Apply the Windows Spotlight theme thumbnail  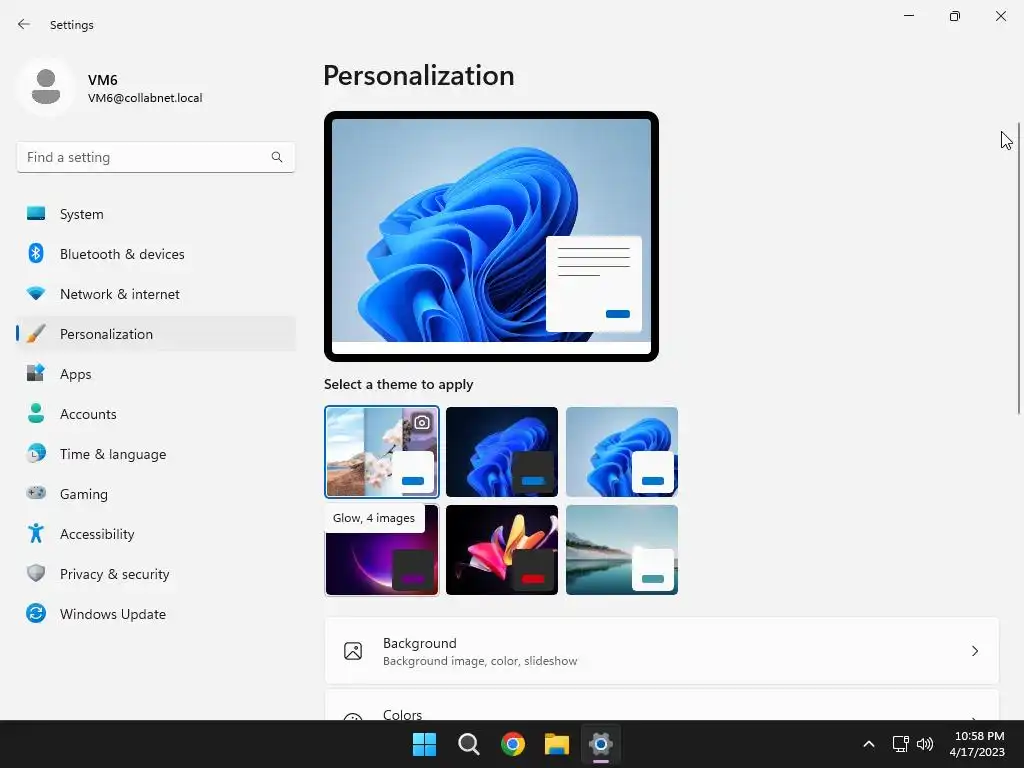pyautogui.click(x=381, y=452)
